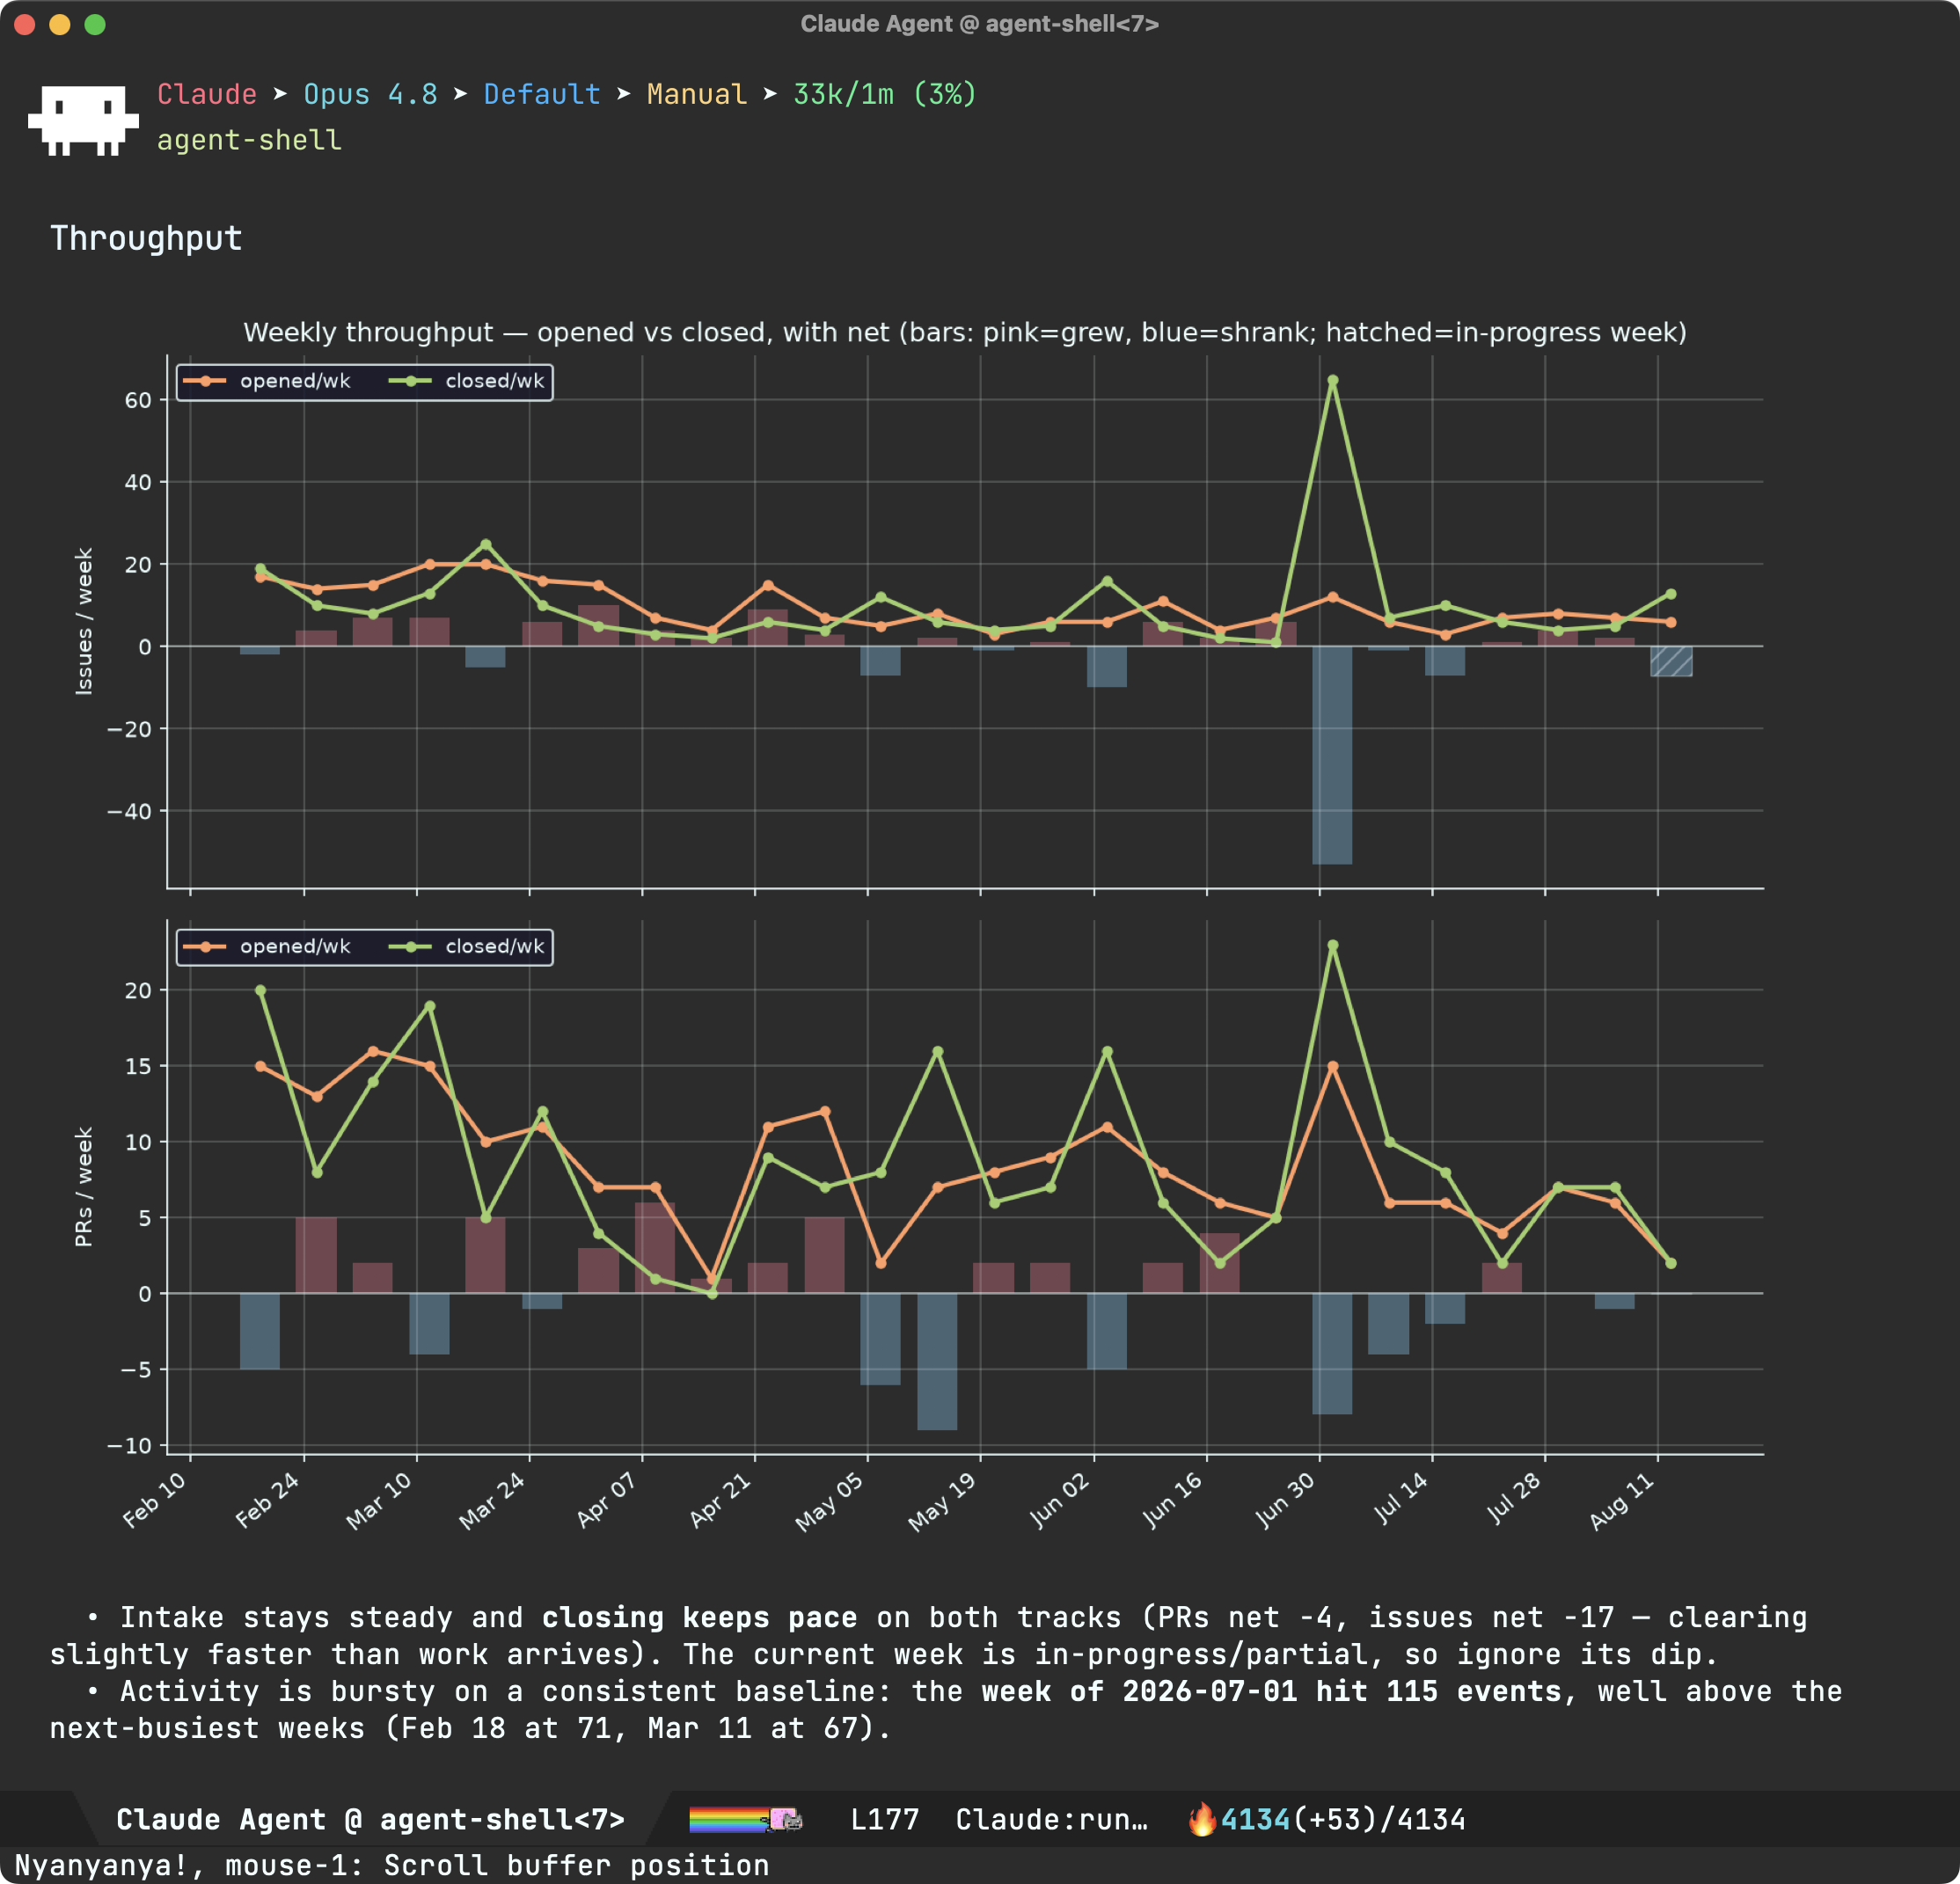Image resolution: width=1960 pixels, height=1884 pixels.
Task: Click the rainbow scroll position bar
Action: (729, 1819)
